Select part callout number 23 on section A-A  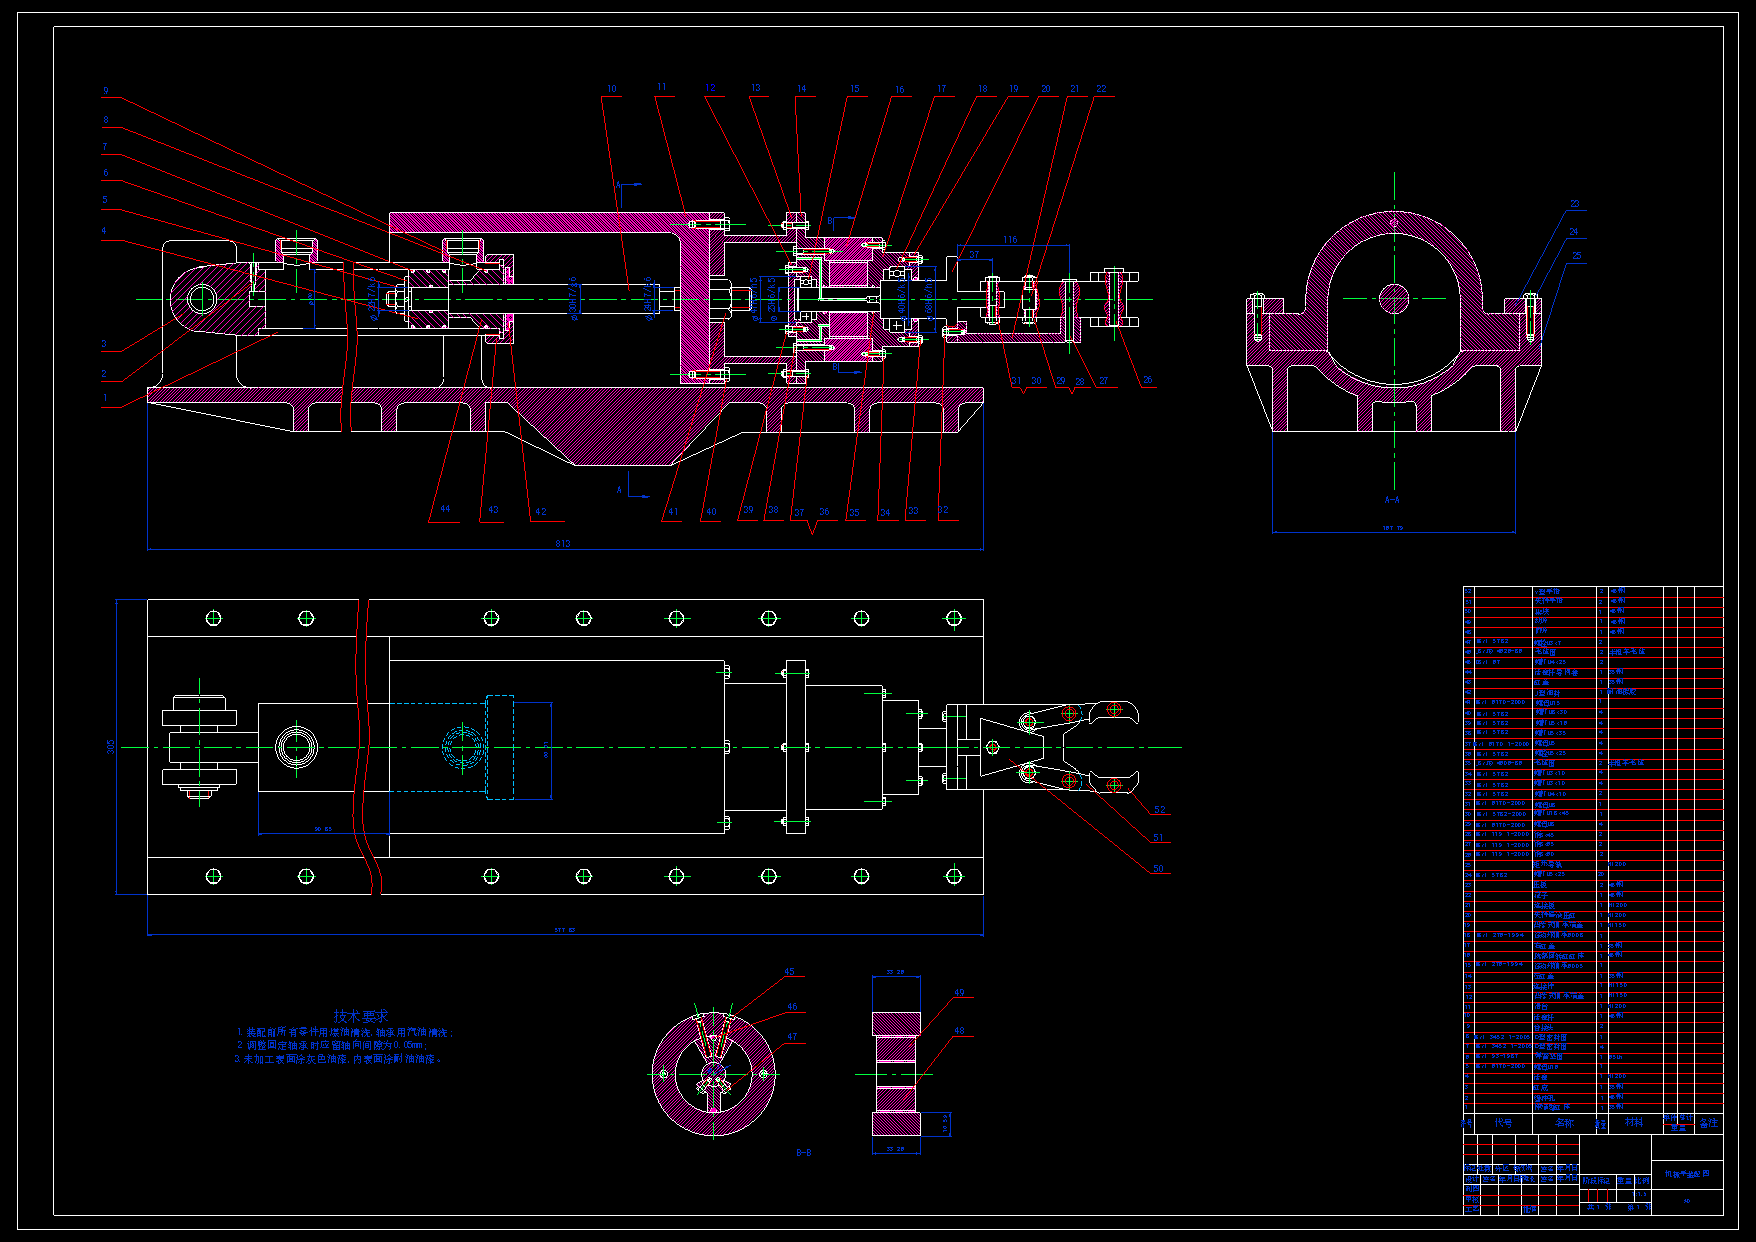pos(1574,205)
